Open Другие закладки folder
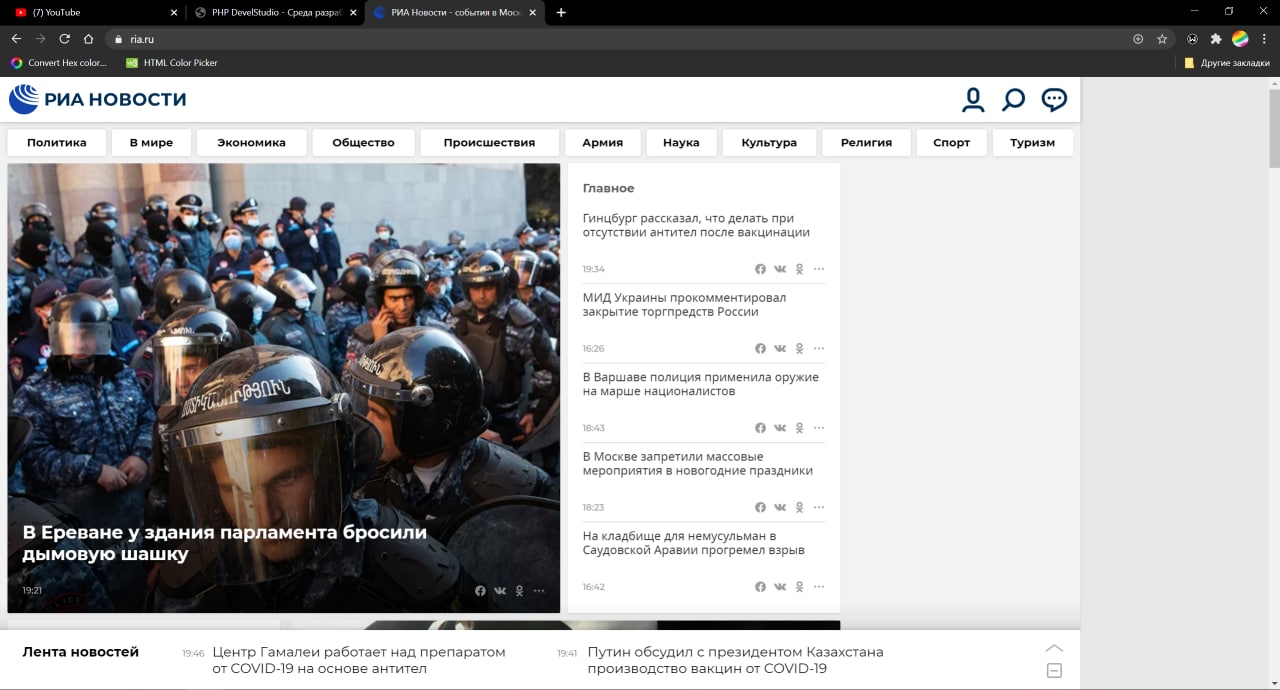Image resolution: width=1280 pixels, height=690 pixels. (x=1226, y=62)
